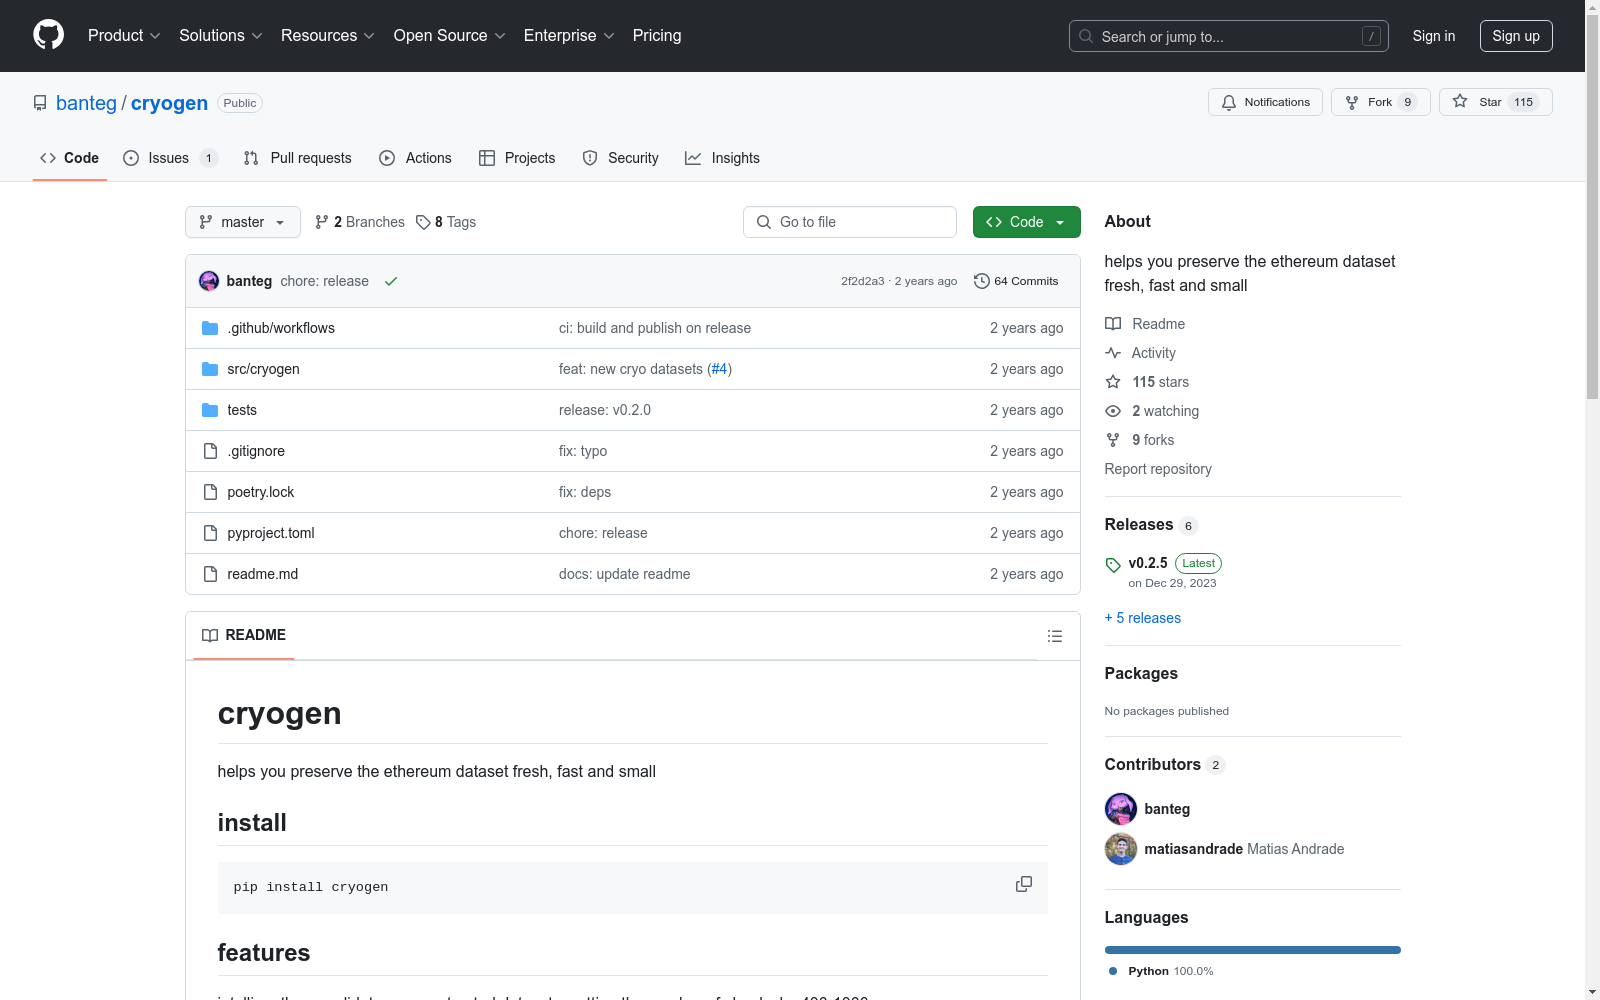
Task: Expand the Enterprise menu
Action: pos(569,36)
